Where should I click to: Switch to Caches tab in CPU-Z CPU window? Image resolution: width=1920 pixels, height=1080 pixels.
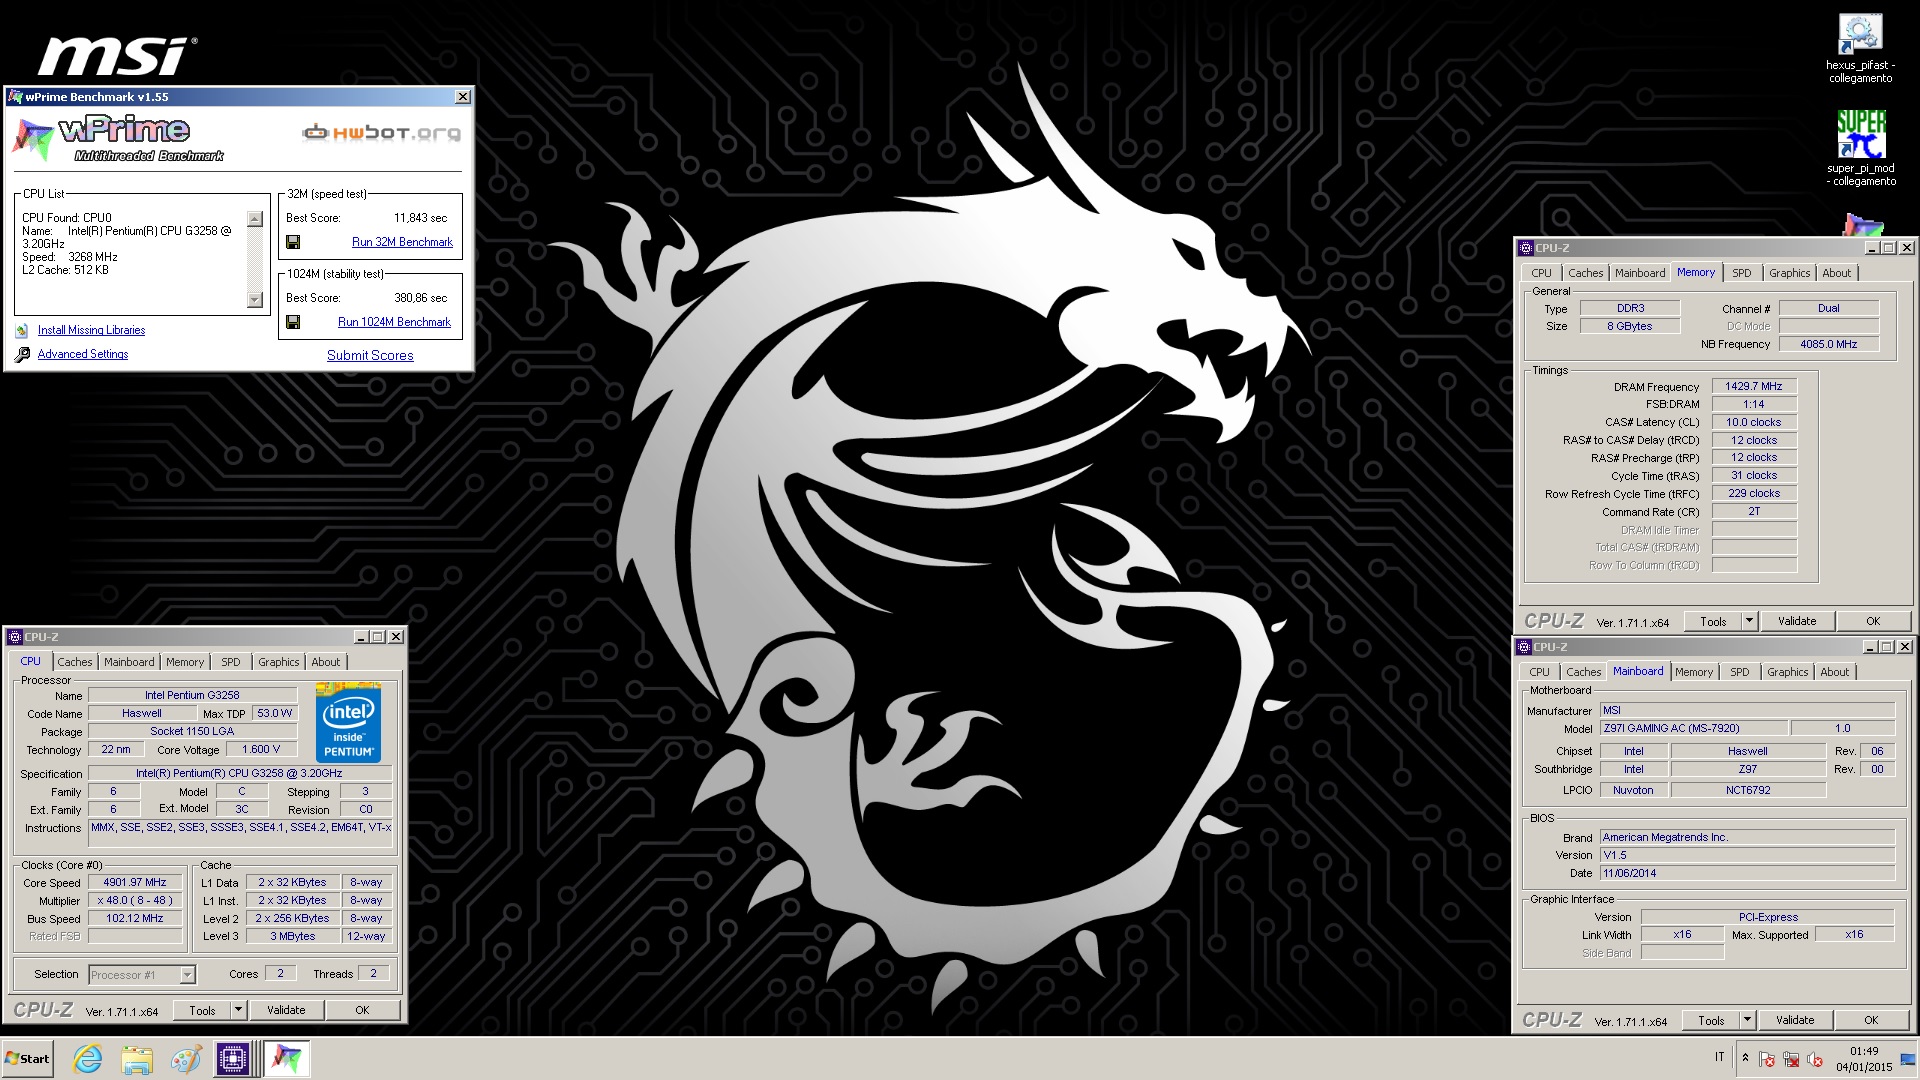(x=75, y=662)
